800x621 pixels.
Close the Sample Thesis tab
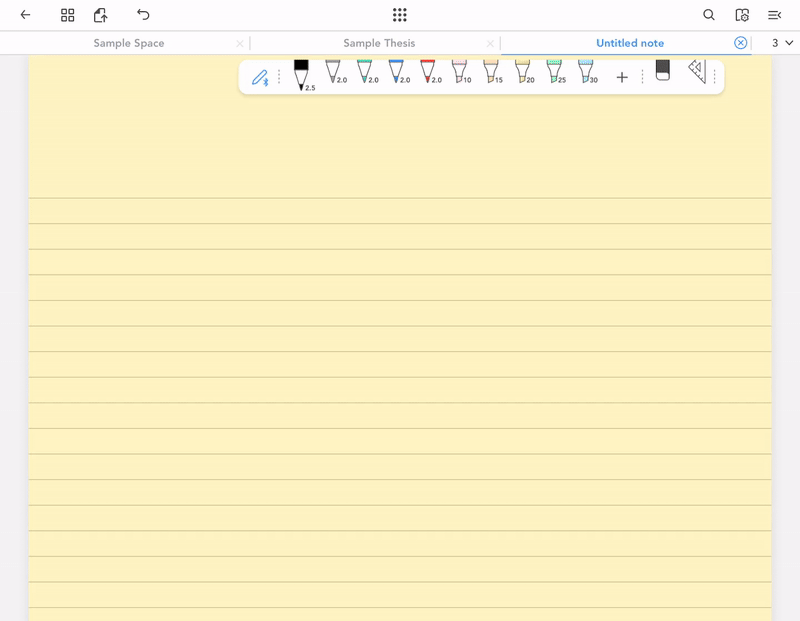490,44
